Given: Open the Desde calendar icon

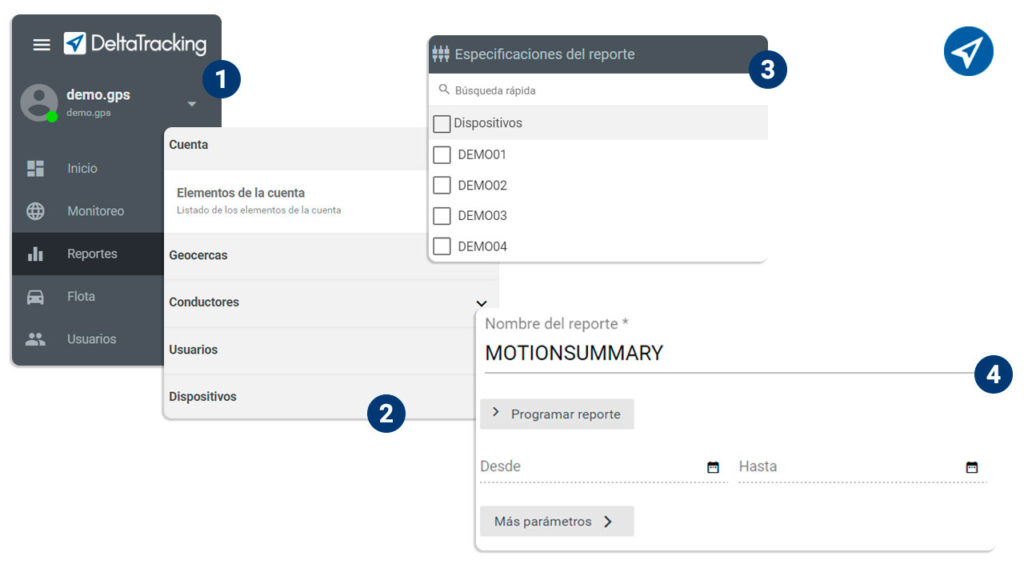Looking at the screenshot, I should 713,467.
